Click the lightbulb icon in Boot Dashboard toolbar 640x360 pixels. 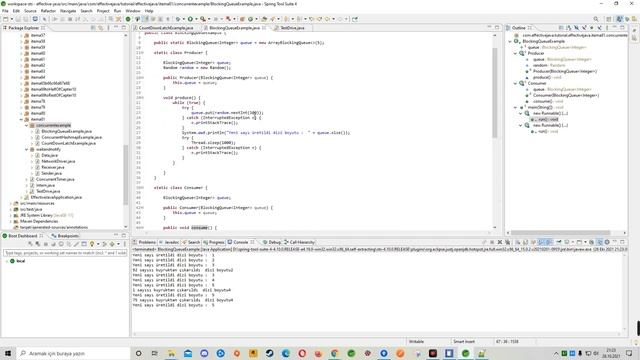coord(92,244)
